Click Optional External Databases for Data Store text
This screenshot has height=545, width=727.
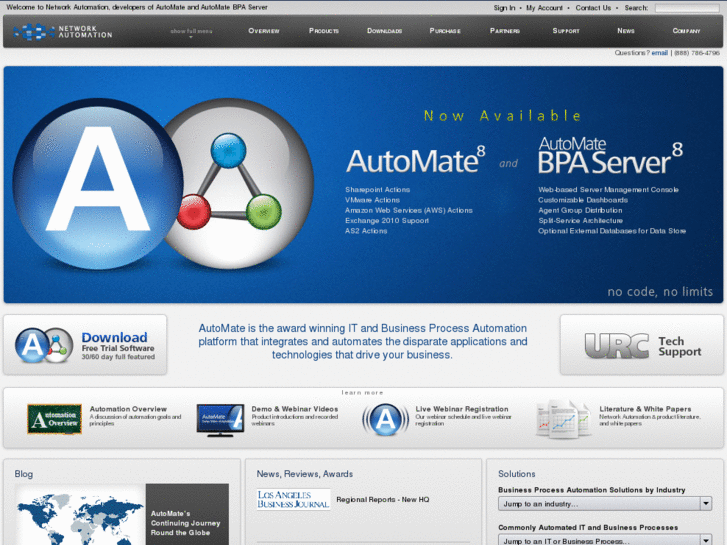tap(612, 231)
